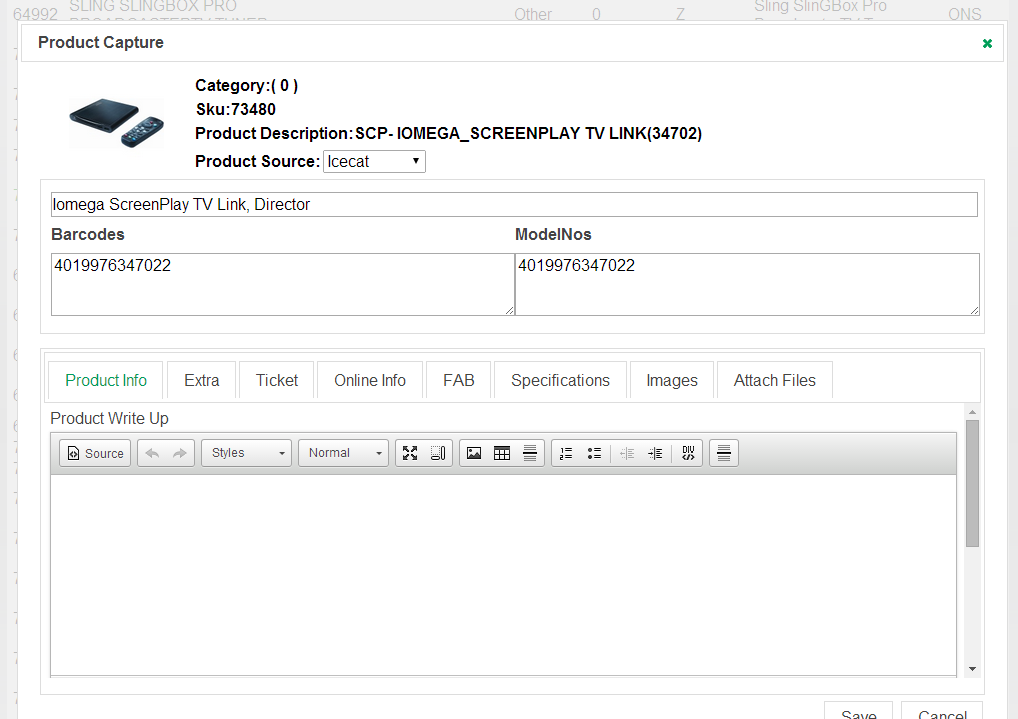The height and width of the screenshot is (719, 1018).
Task: Click the "Product Write Up" heading
Action: click(109, 419)
